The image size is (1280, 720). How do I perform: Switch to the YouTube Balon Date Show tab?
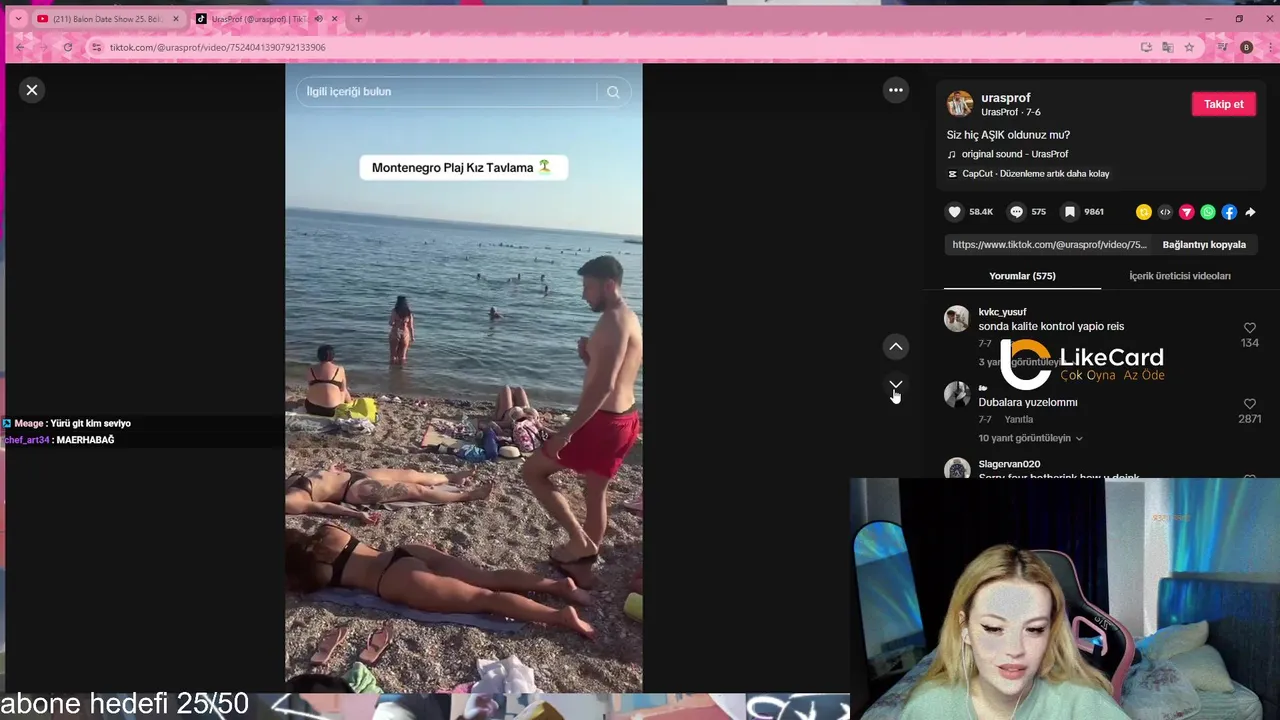pyautogui.click(x=107, y=19)
